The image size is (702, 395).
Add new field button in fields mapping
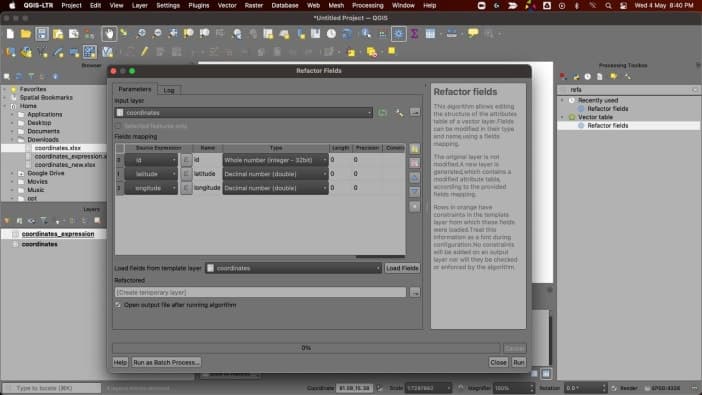click(x=415, y=149)
